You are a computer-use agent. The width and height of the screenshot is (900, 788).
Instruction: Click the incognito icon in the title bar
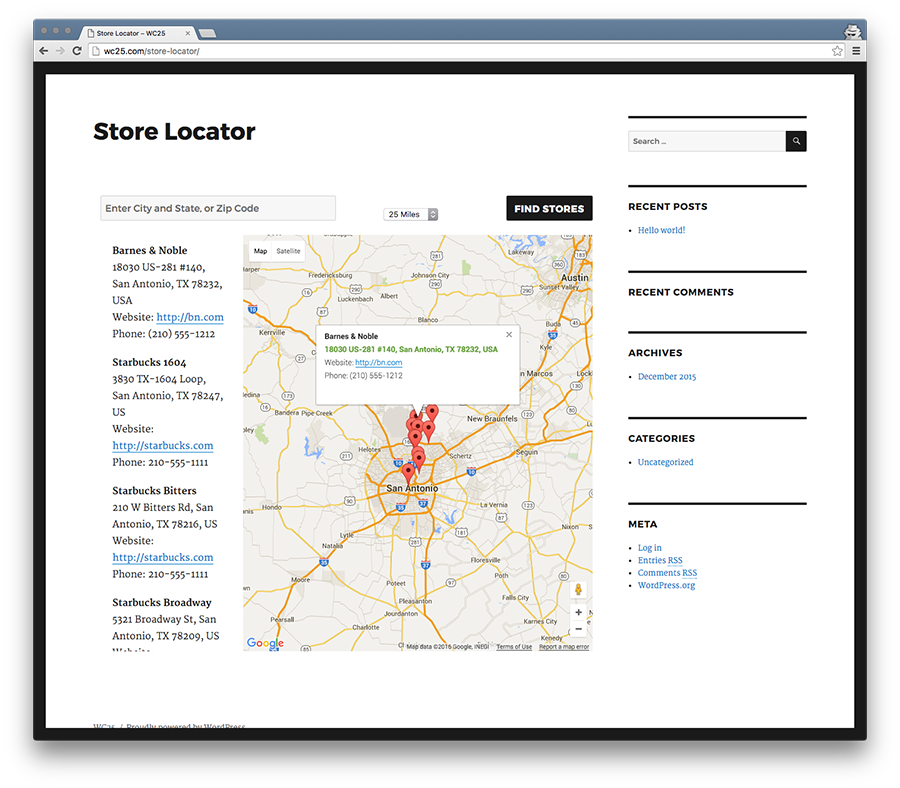click(x=852, y=31)
